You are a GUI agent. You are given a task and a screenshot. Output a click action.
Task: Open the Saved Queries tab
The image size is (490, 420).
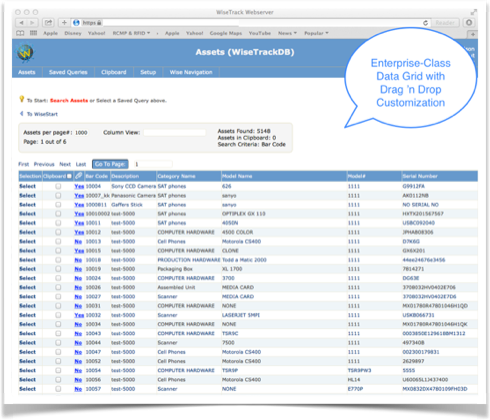(x=68, y=72)
